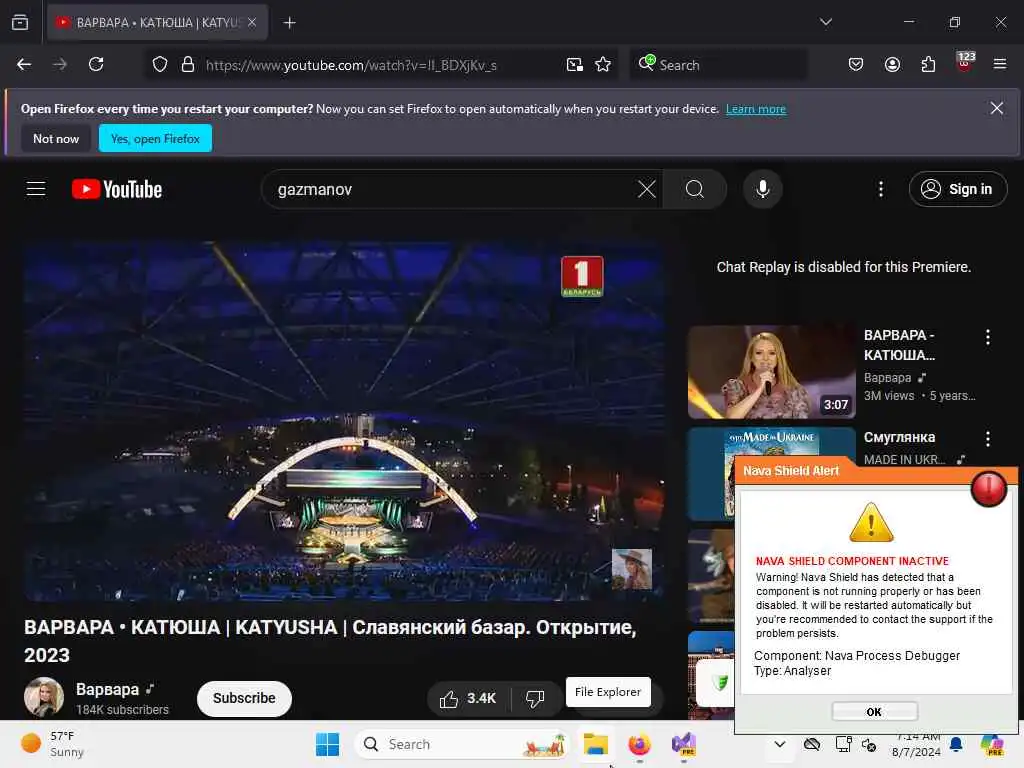Show hidden system tray icons
Viewport: 1024px width, 768px height.
pyautogui.click(x=780, y=744)
